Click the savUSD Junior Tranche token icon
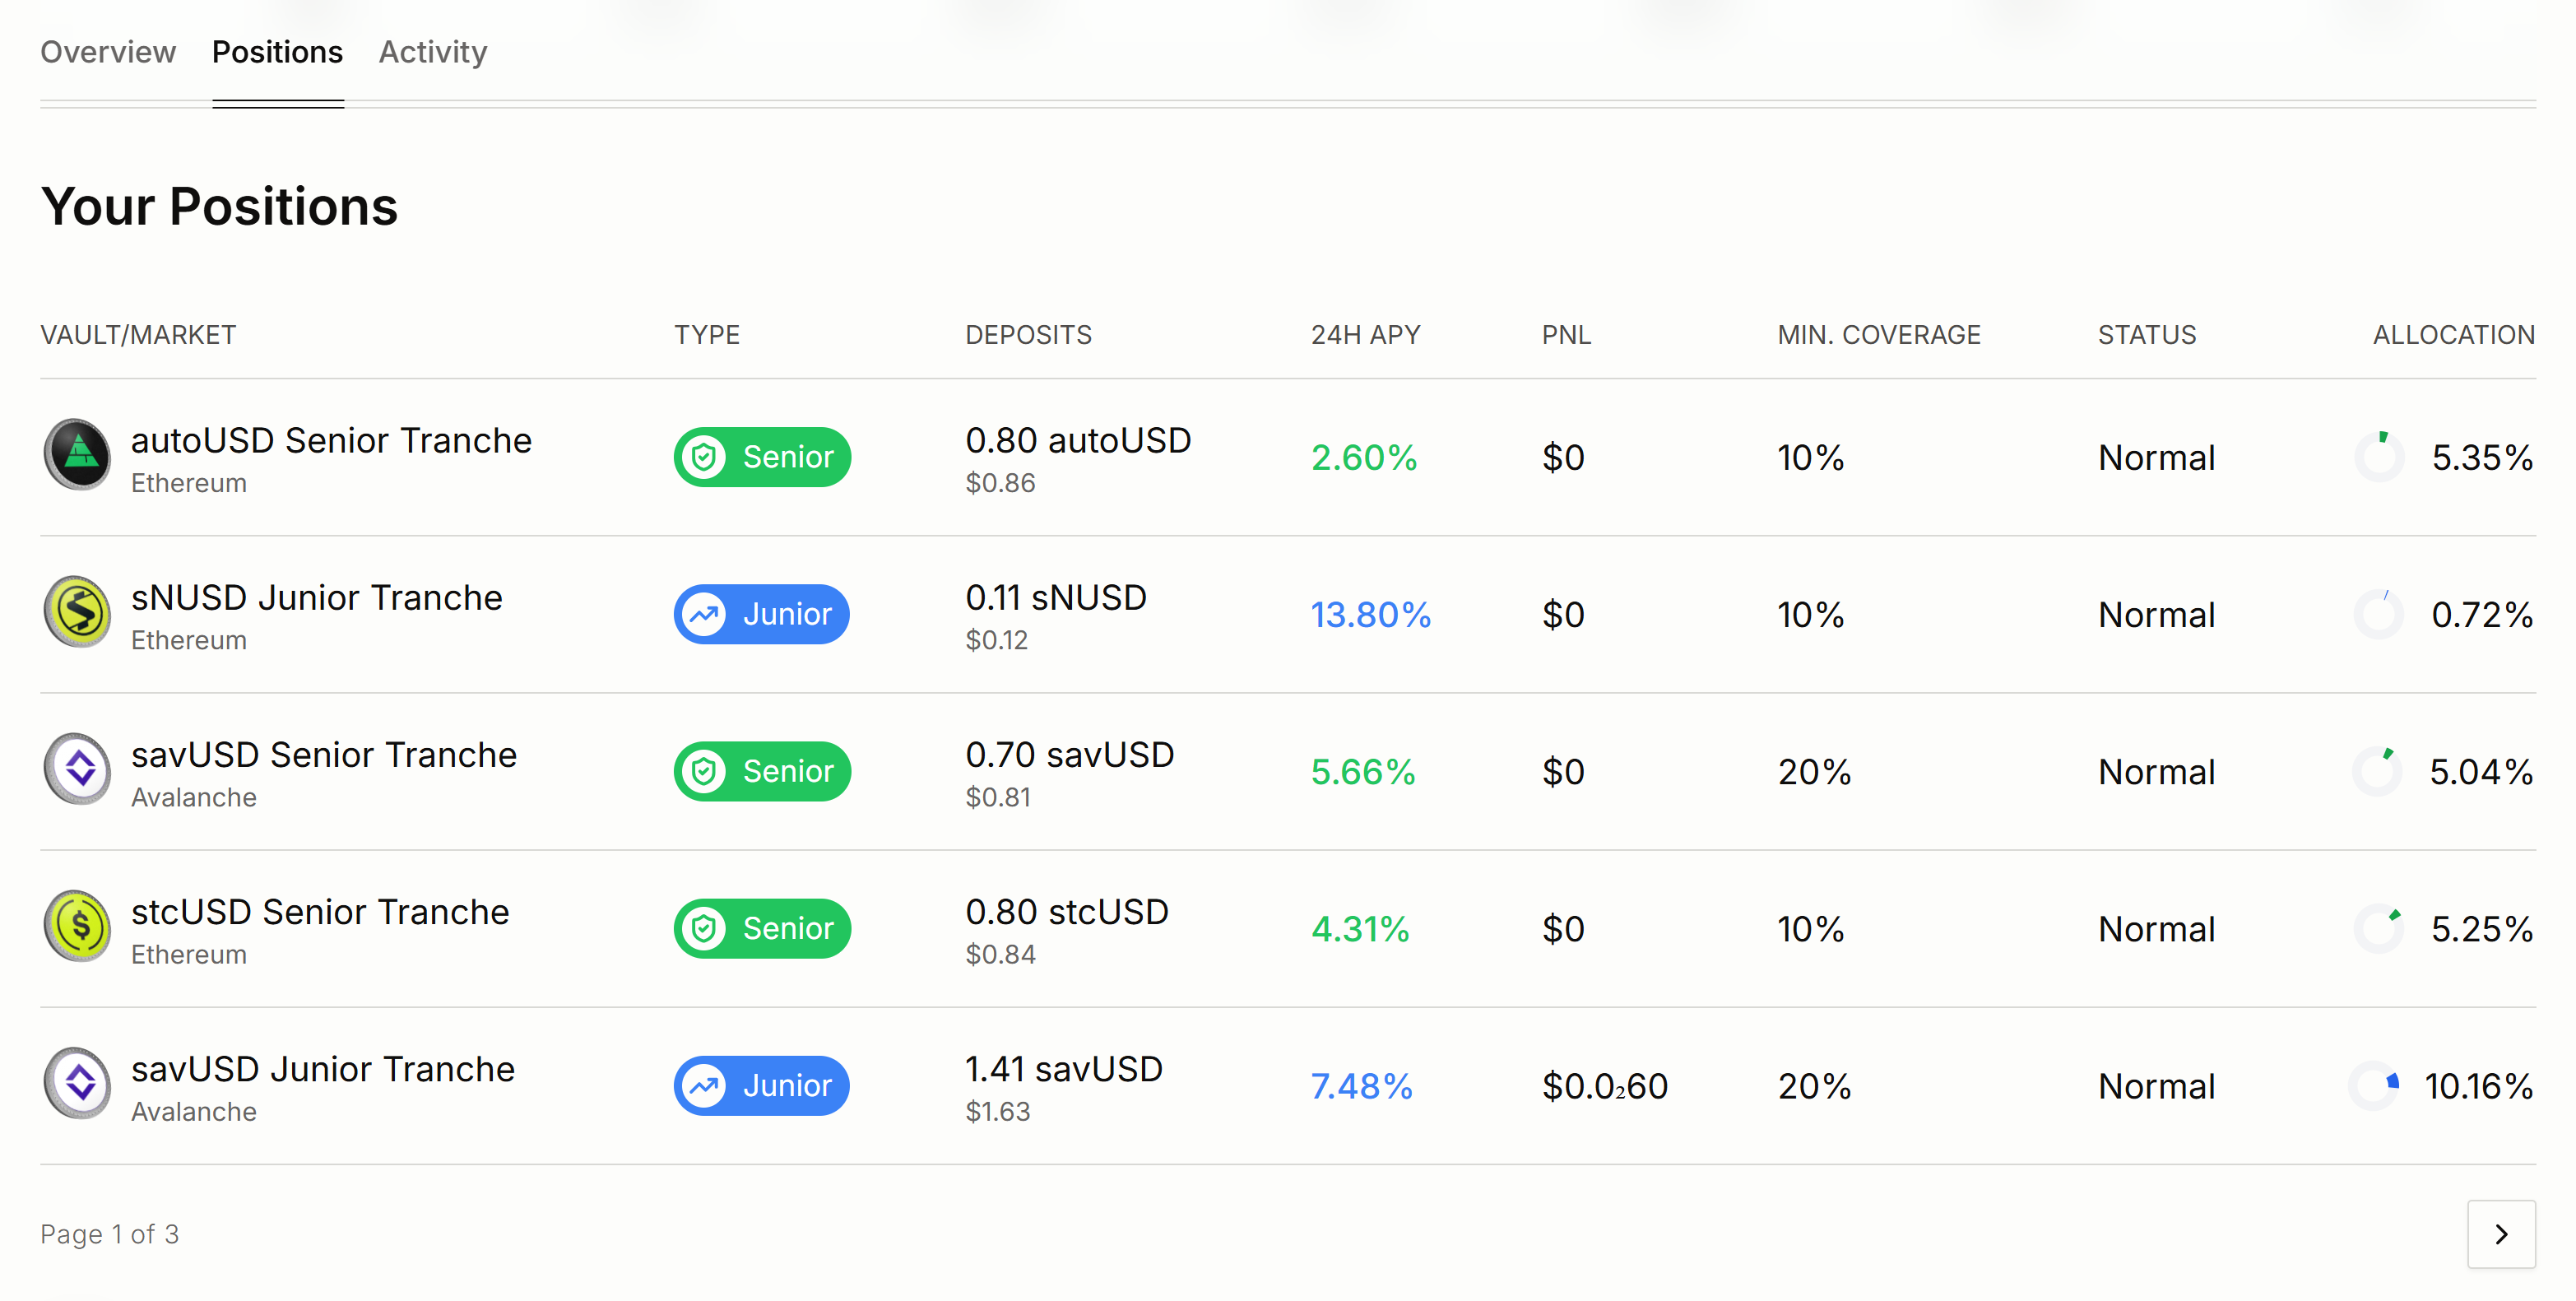The image size is (2576, 1301). [x=77, y=1083]
